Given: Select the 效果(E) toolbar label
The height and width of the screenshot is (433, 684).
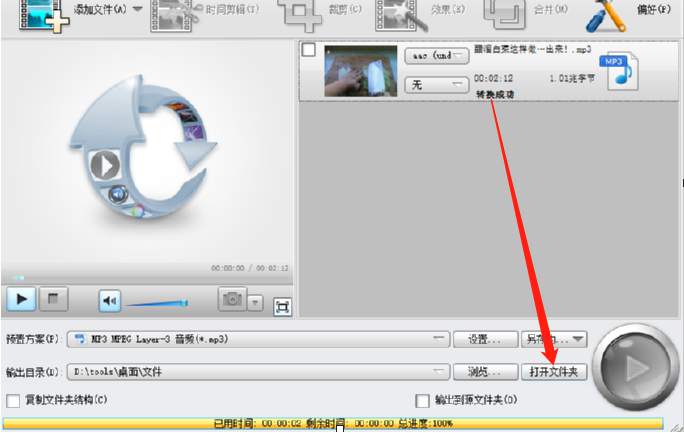Looking at the screenshot, I should click(448, 9).
